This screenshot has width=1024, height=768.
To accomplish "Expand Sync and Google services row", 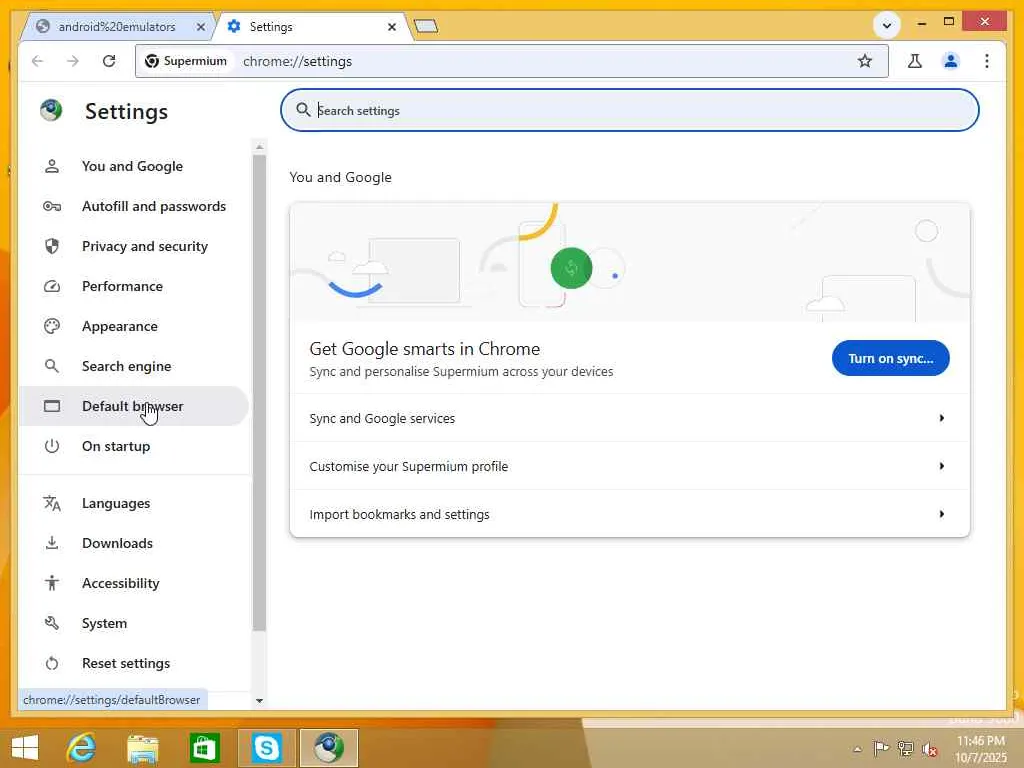I will pyautogui.click(x=630, y=418).
